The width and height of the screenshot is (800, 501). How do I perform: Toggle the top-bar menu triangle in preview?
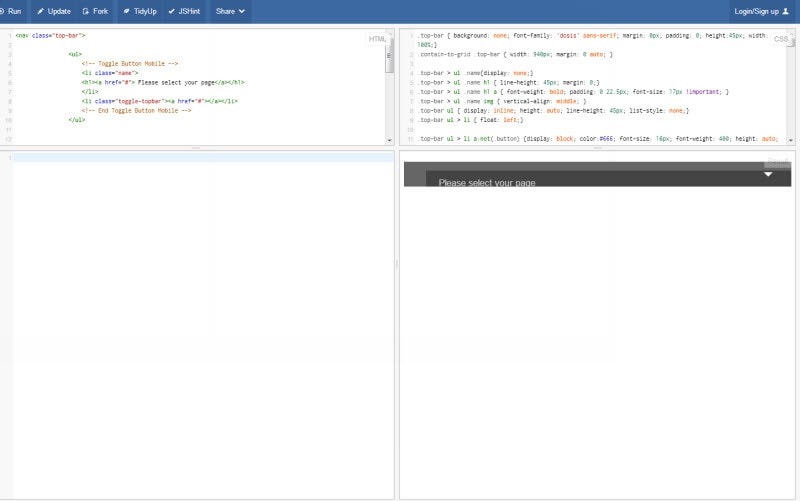(x=768, y=174)
